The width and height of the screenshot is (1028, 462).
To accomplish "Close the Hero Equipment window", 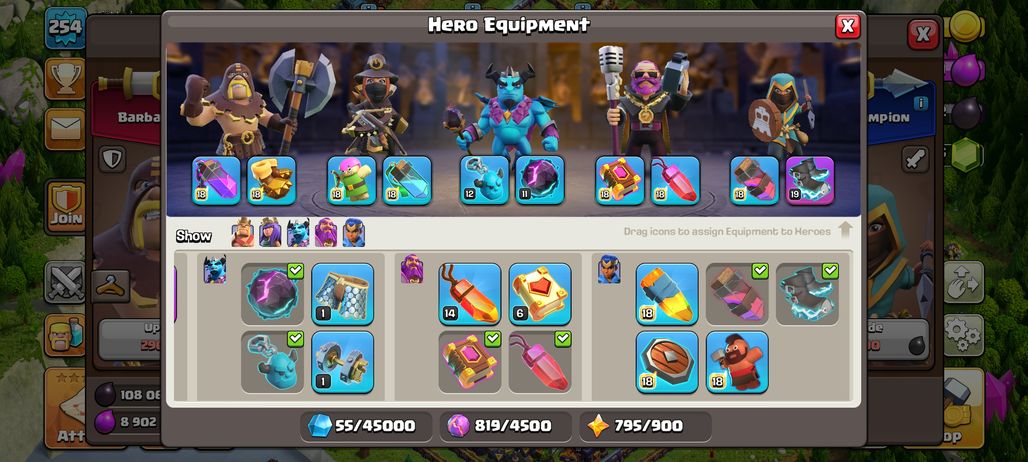I will (847, 26).
